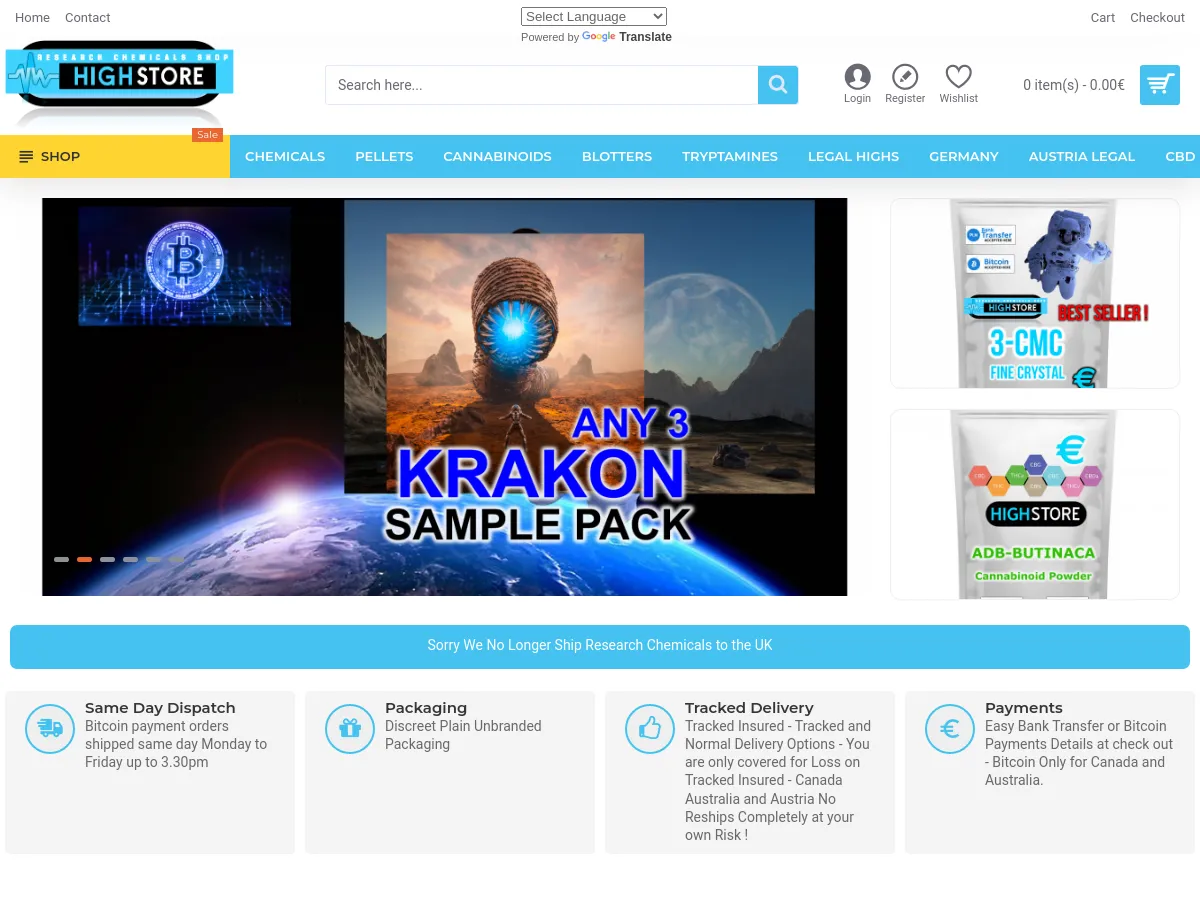This screenshot has width=1200, height=900.
Task: Click the Tracked Delivery thumbs-up icon
Action: pos(650,728)
